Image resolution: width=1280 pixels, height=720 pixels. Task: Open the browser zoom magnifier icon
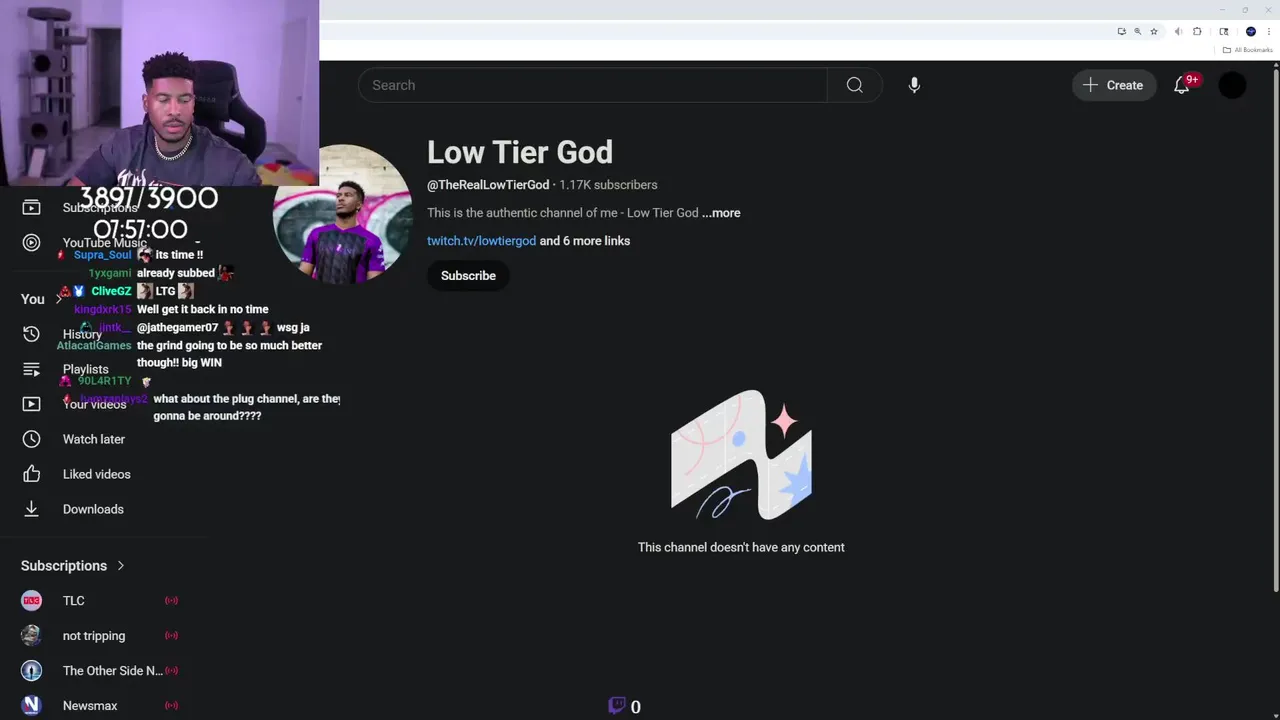(1137, 32)
